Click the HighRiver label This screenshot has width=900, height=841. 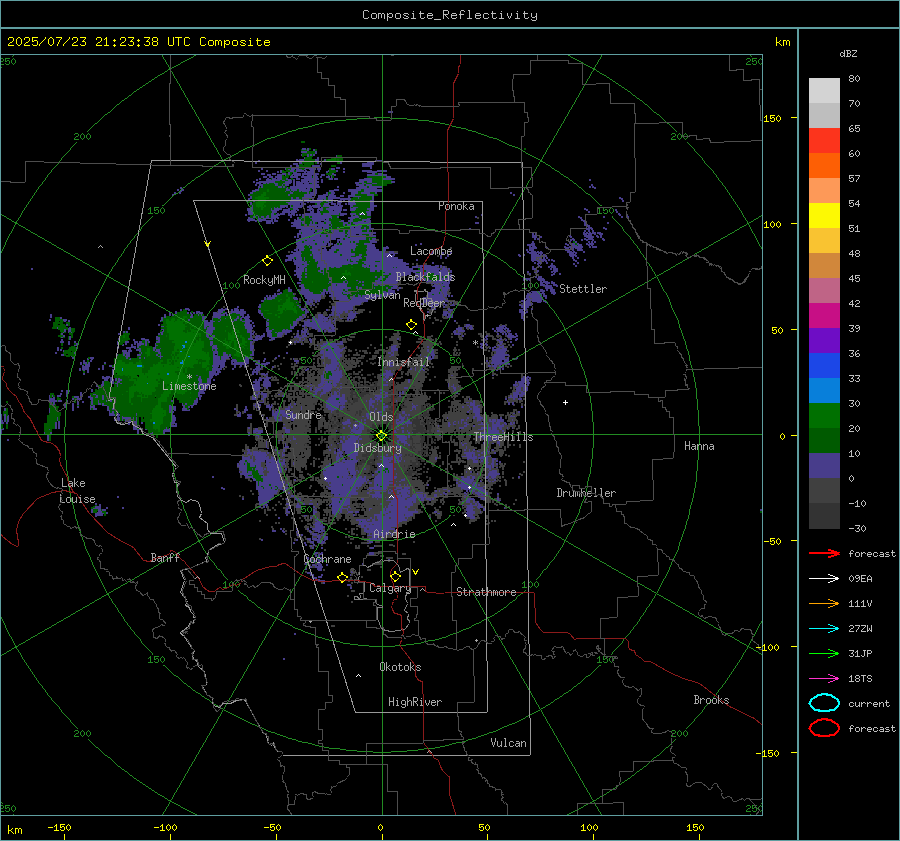pyautogui.click(x=415, y=702)
